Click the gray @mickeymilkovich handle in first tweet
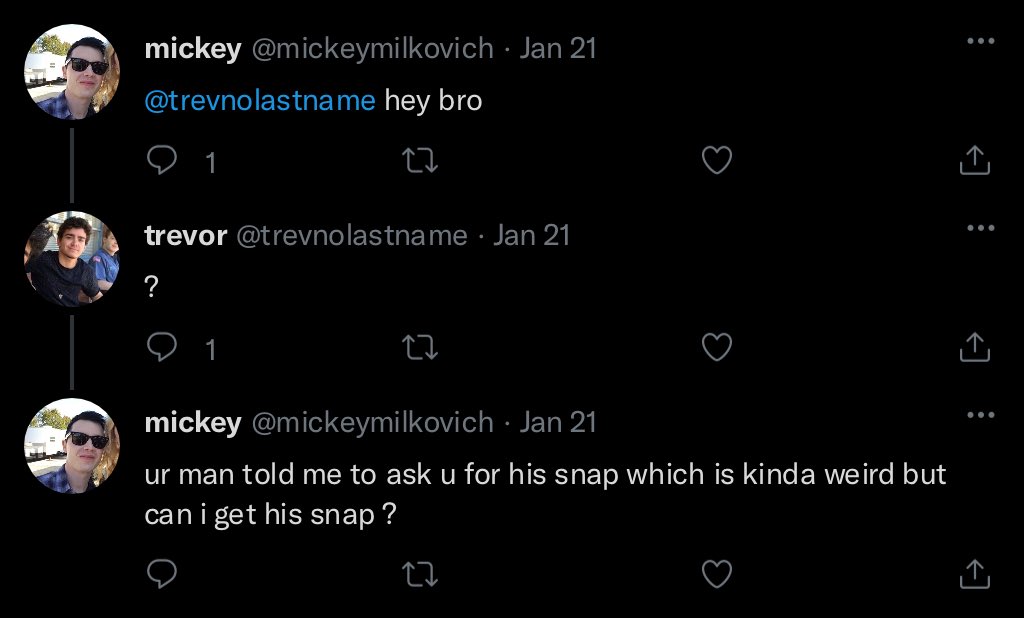 [372, 49]
